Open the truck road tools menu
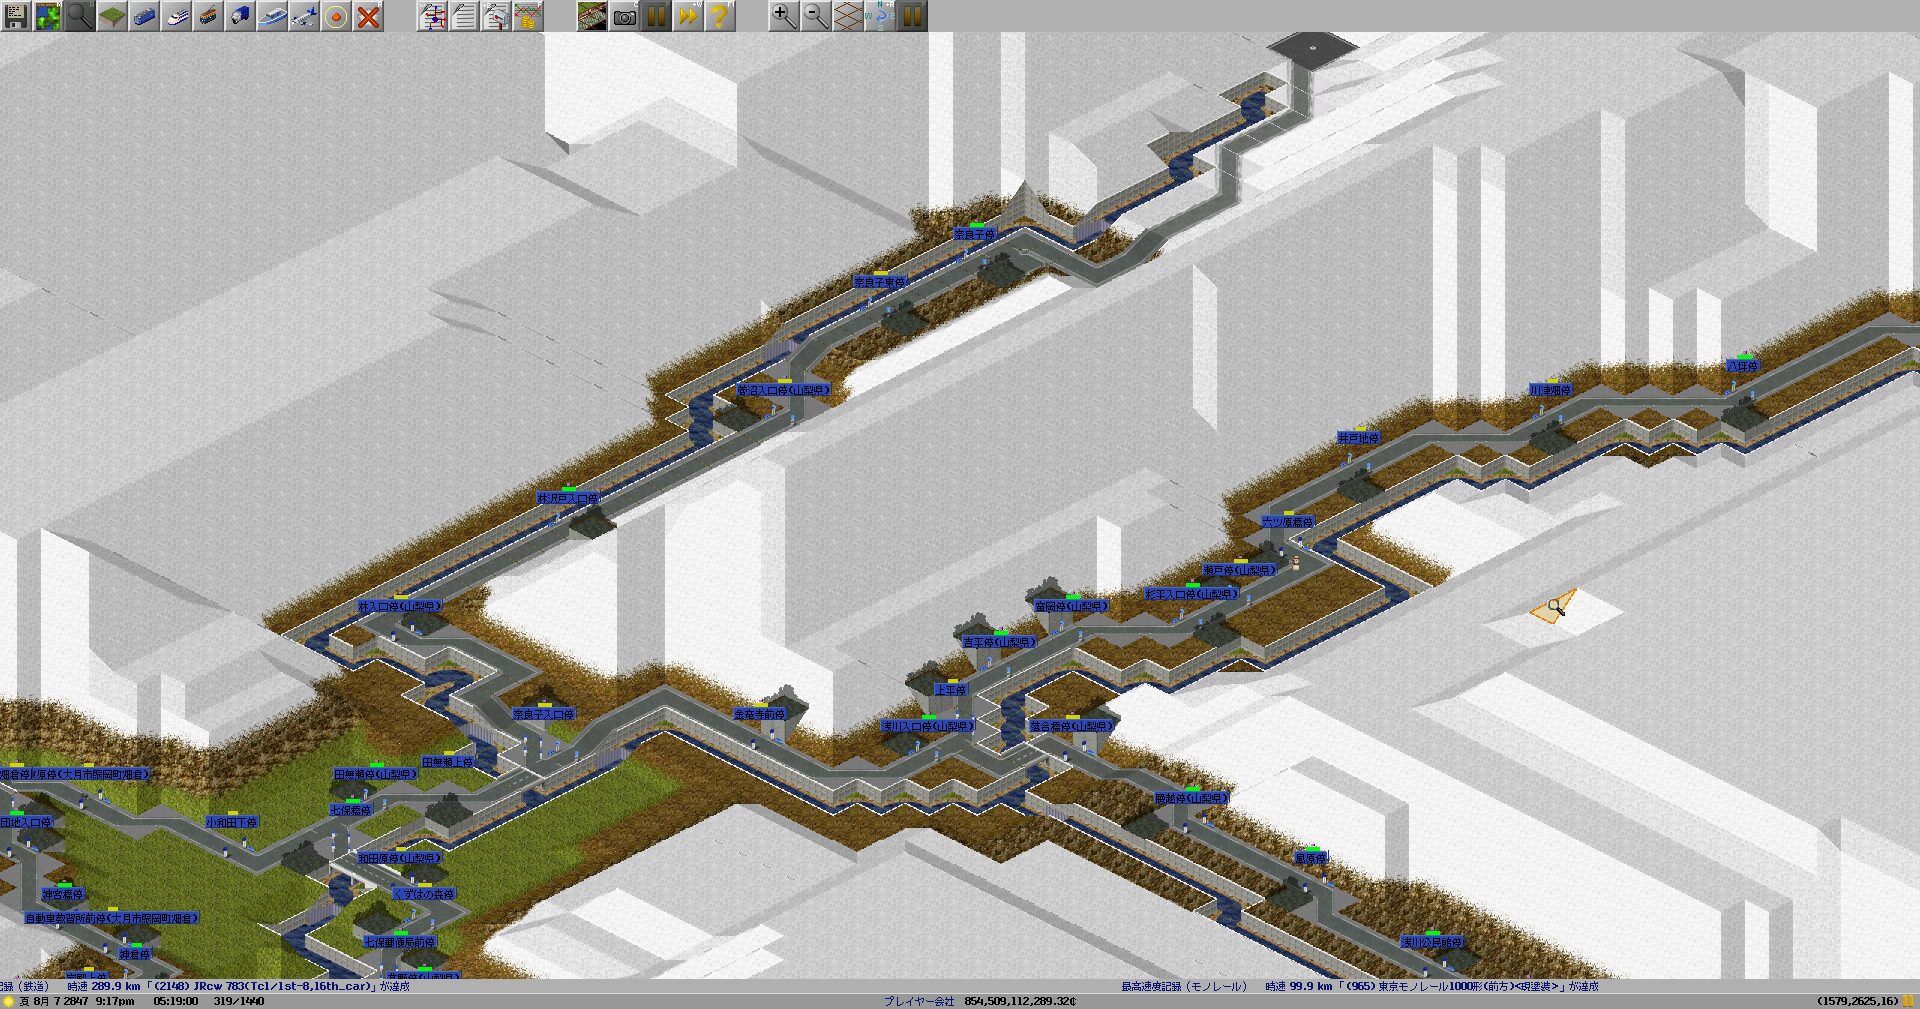Screen dimensions: 1920x1009 [x=240, y=16]
